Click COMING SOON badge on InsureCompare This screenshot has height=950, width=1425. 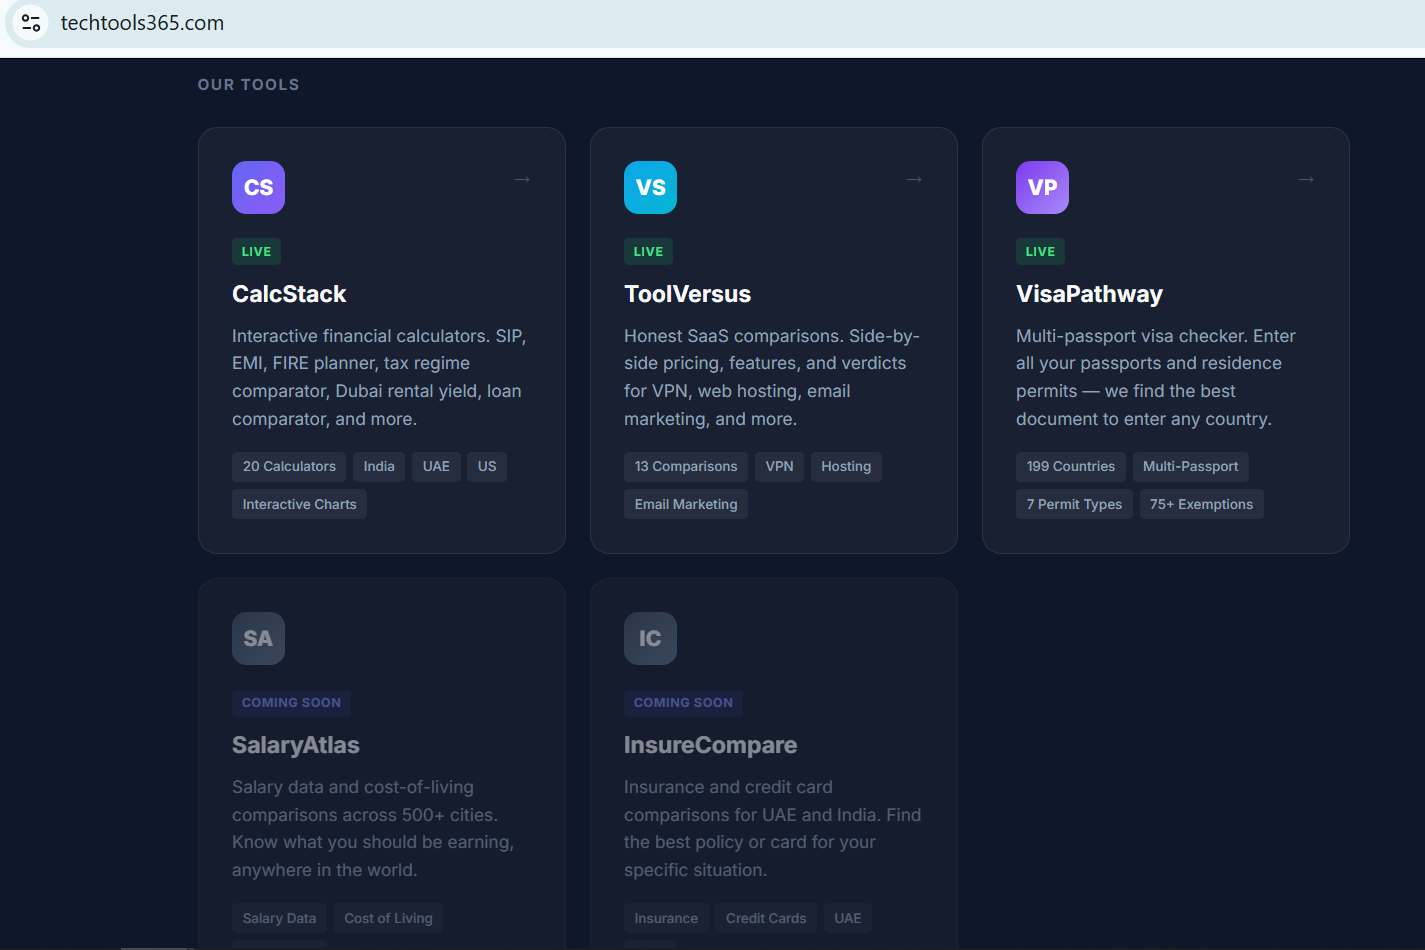683,702
